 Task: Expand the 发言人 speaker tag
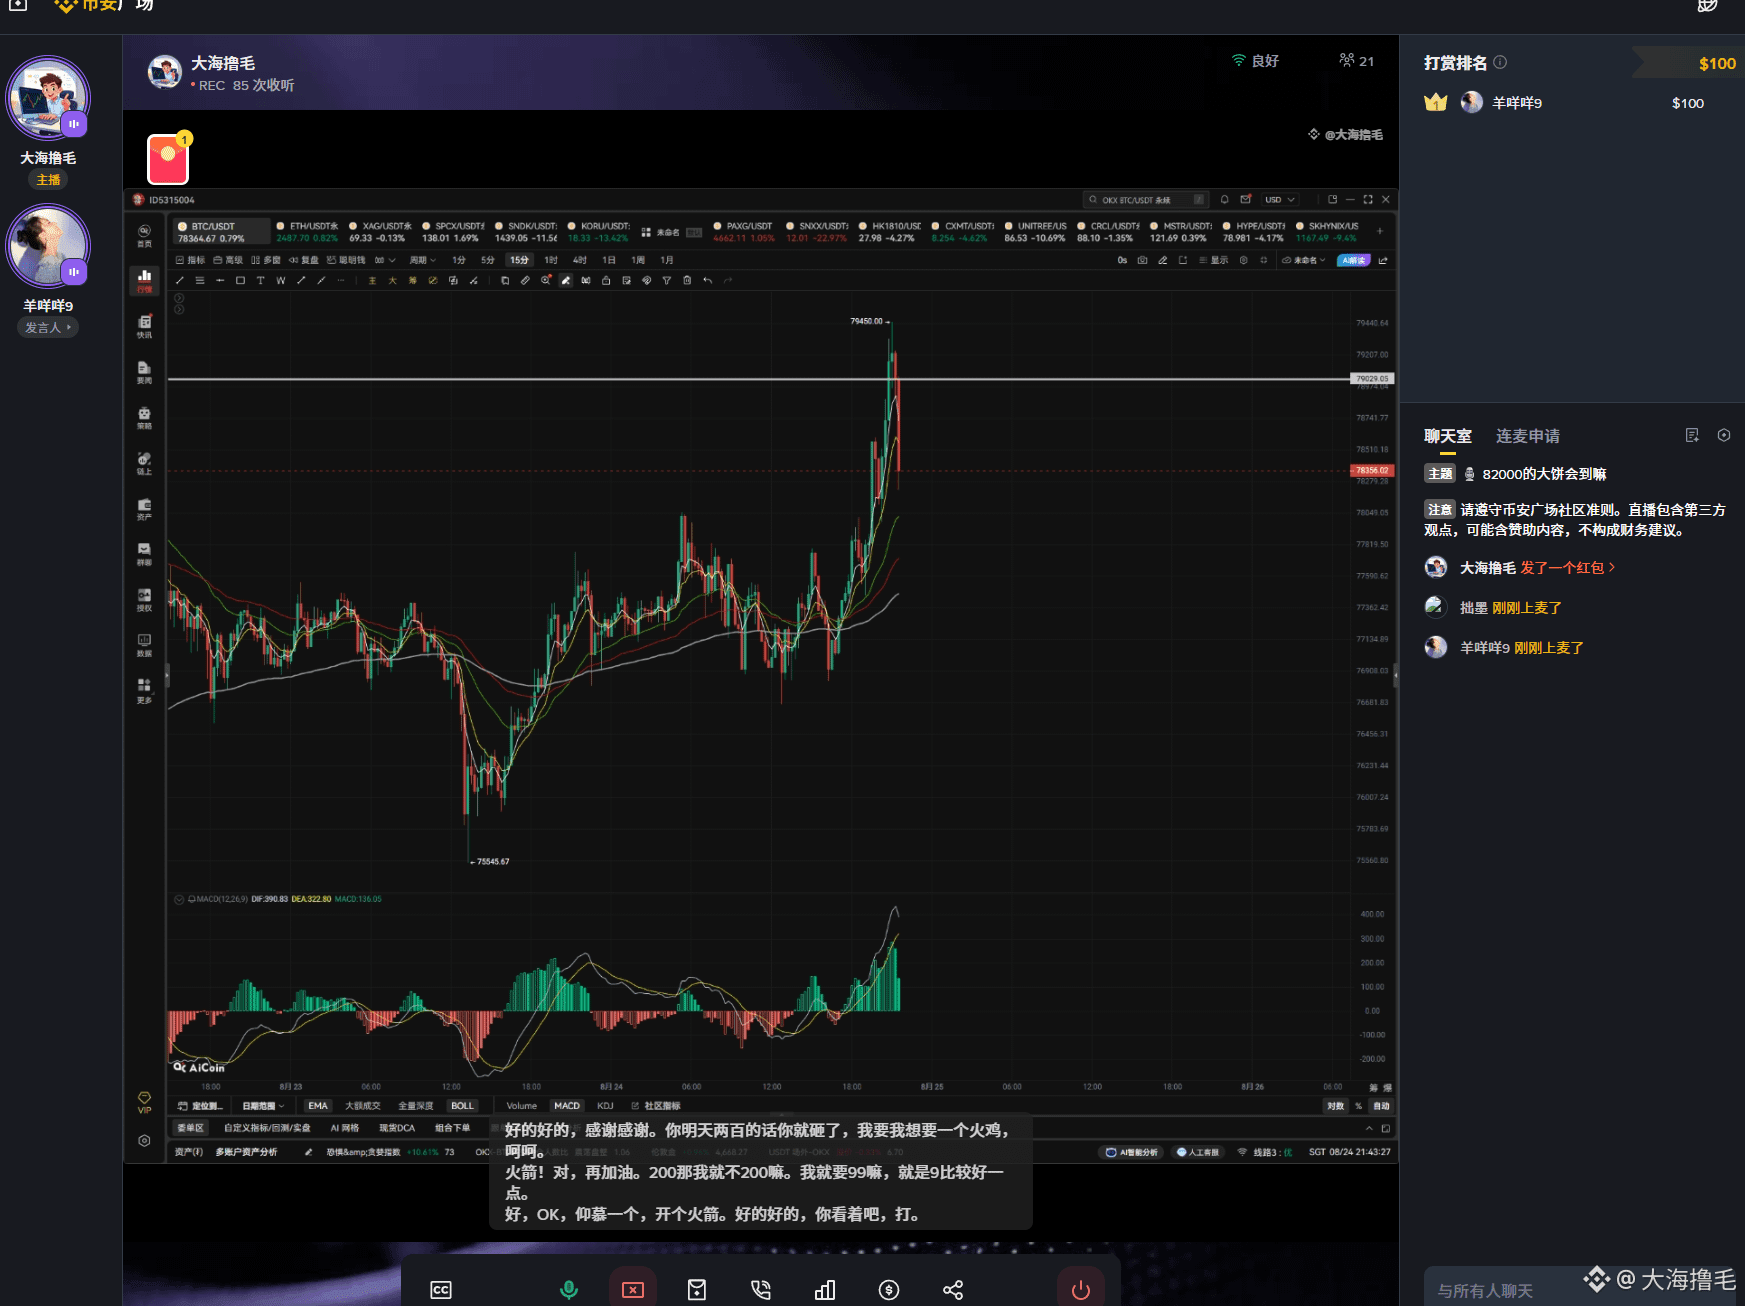click(x=48, y=328)
